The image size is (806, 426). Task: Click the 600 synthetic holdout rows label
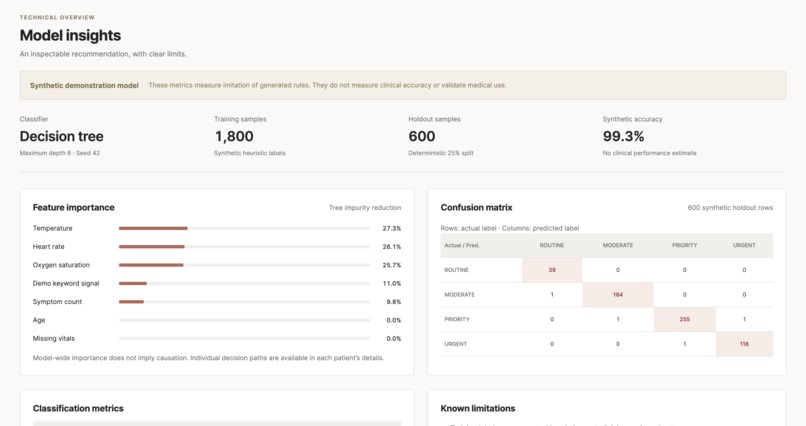(x=730, y=208)
